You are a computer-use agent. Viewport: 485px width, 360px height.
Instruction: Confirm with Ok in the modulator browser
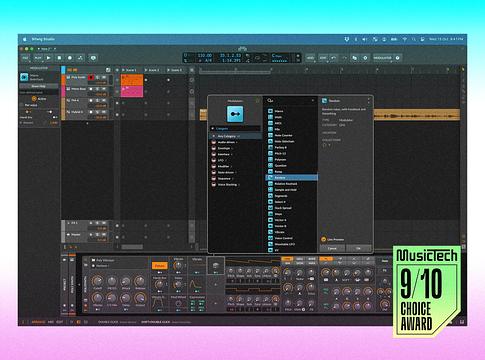[x=358, y=248]
